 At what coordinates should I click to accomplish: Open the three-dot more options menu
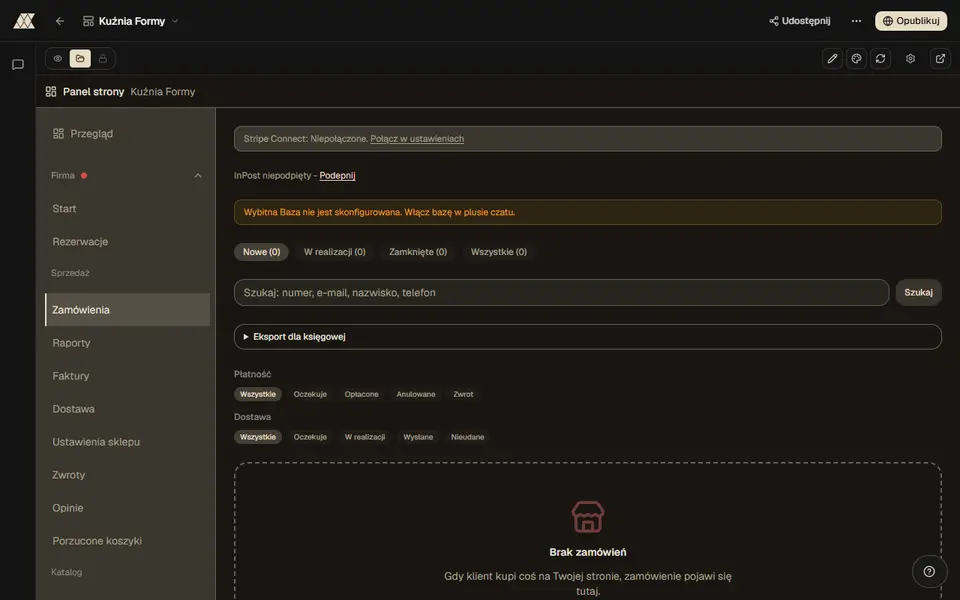coord(856,21)
